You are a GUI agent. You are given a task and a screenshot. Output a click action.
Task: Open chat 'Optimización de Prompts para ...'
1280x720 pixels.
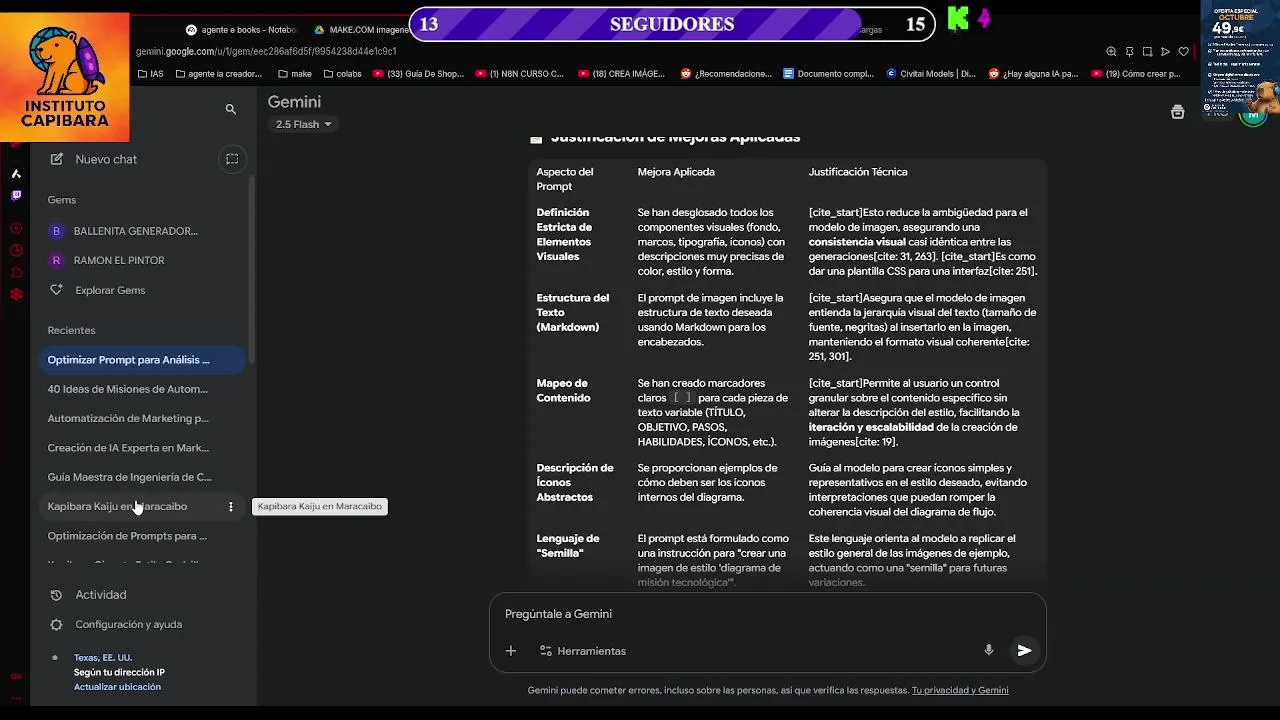point(141,536)
